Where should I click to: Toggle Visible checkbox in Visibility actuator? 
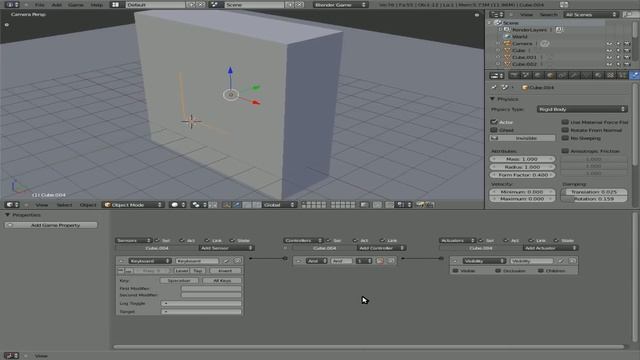[x=456, y=270]
